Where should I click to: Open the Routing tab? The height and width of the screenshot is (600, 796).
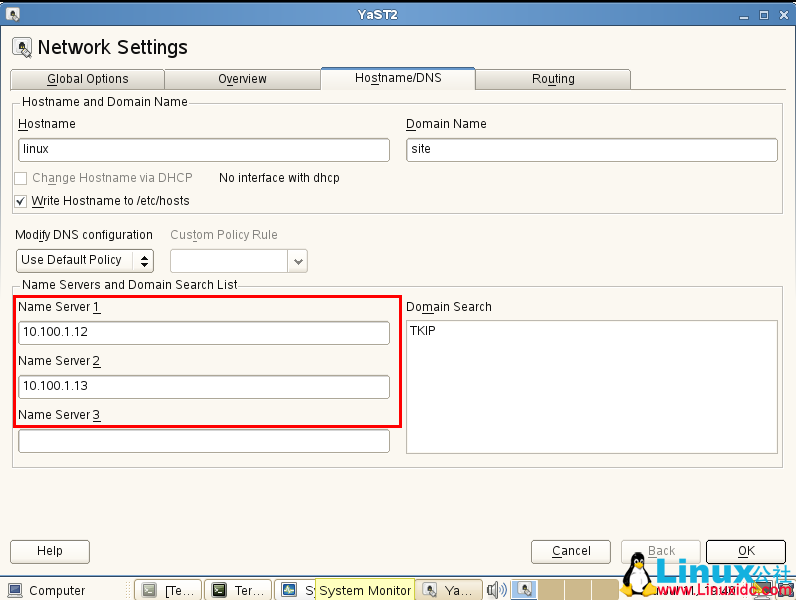point(553,79)
